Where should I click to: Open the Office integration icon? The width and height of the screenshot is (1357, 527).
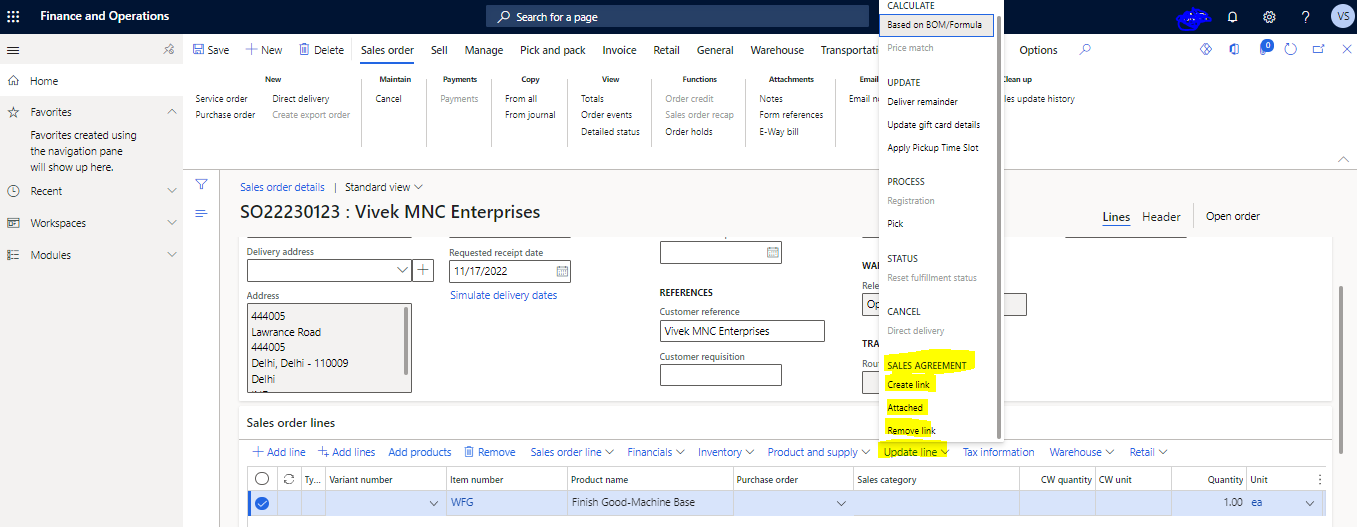point(1235,50)
